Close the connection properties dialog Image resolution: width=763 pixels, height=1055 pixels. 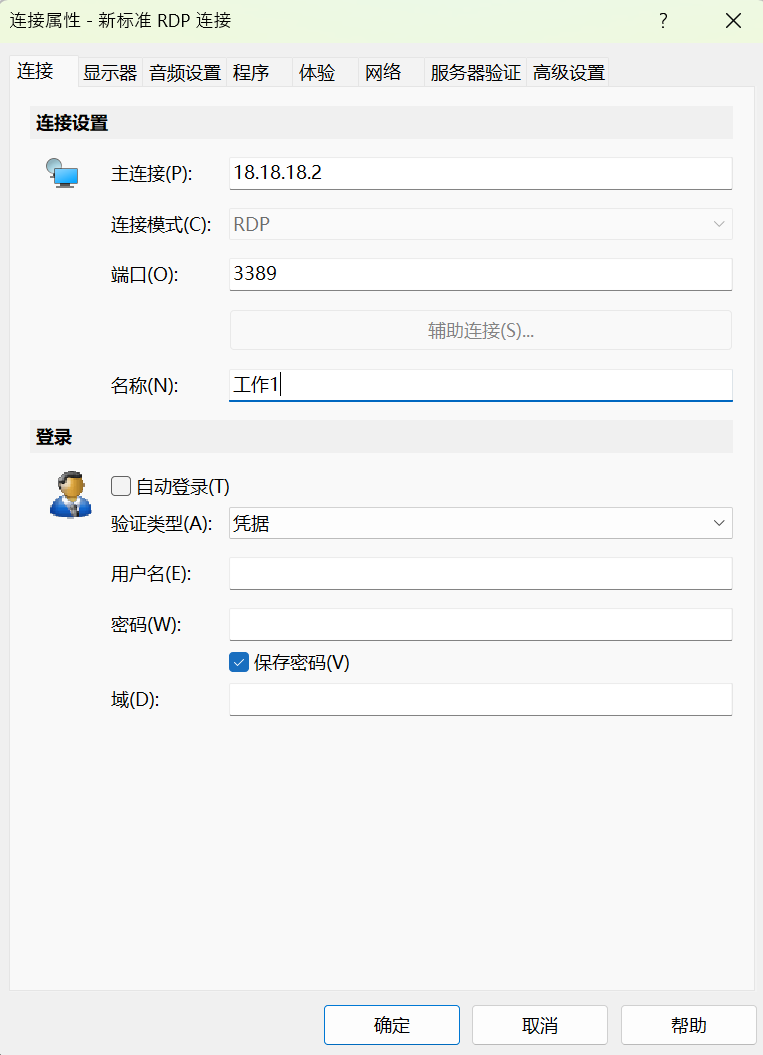(733, 21)
